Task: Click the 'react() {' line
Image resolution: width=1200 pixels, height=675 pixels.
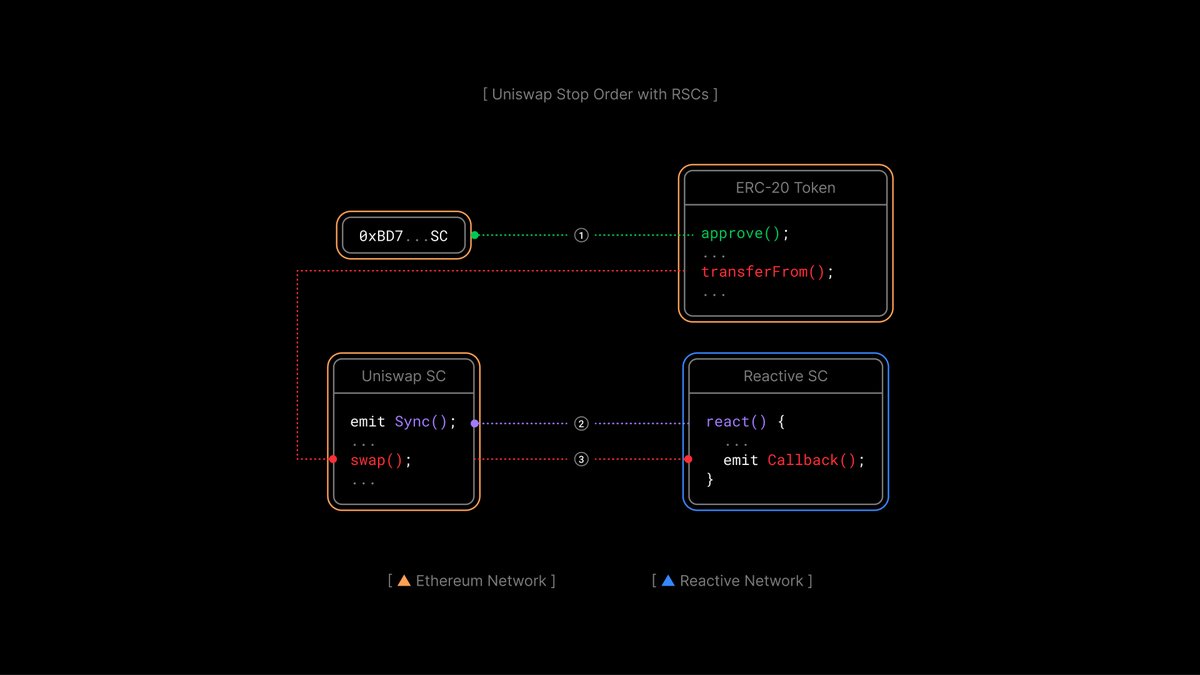Action: pos(745,422)
